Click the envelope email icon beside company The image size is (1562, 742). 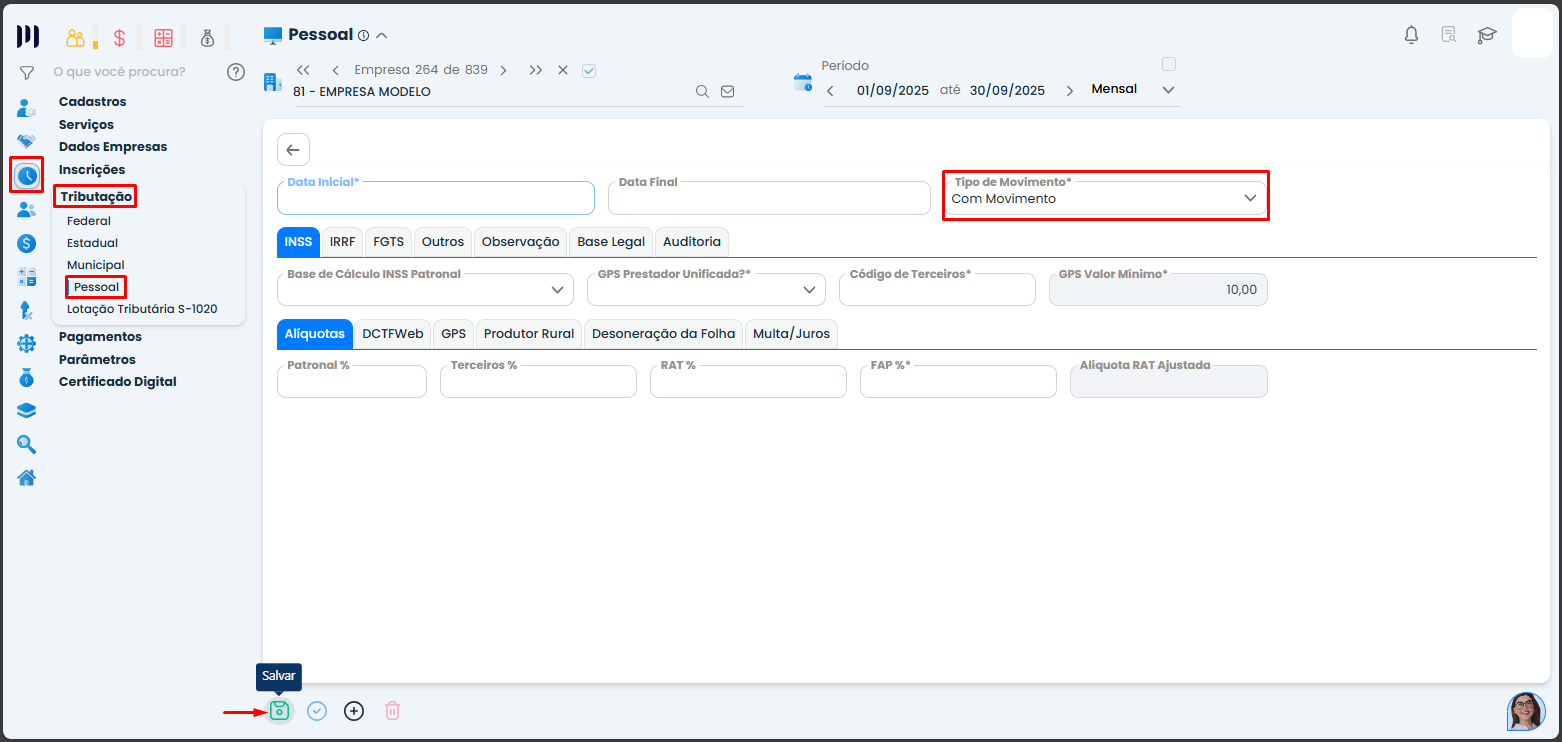click(727, 91)
